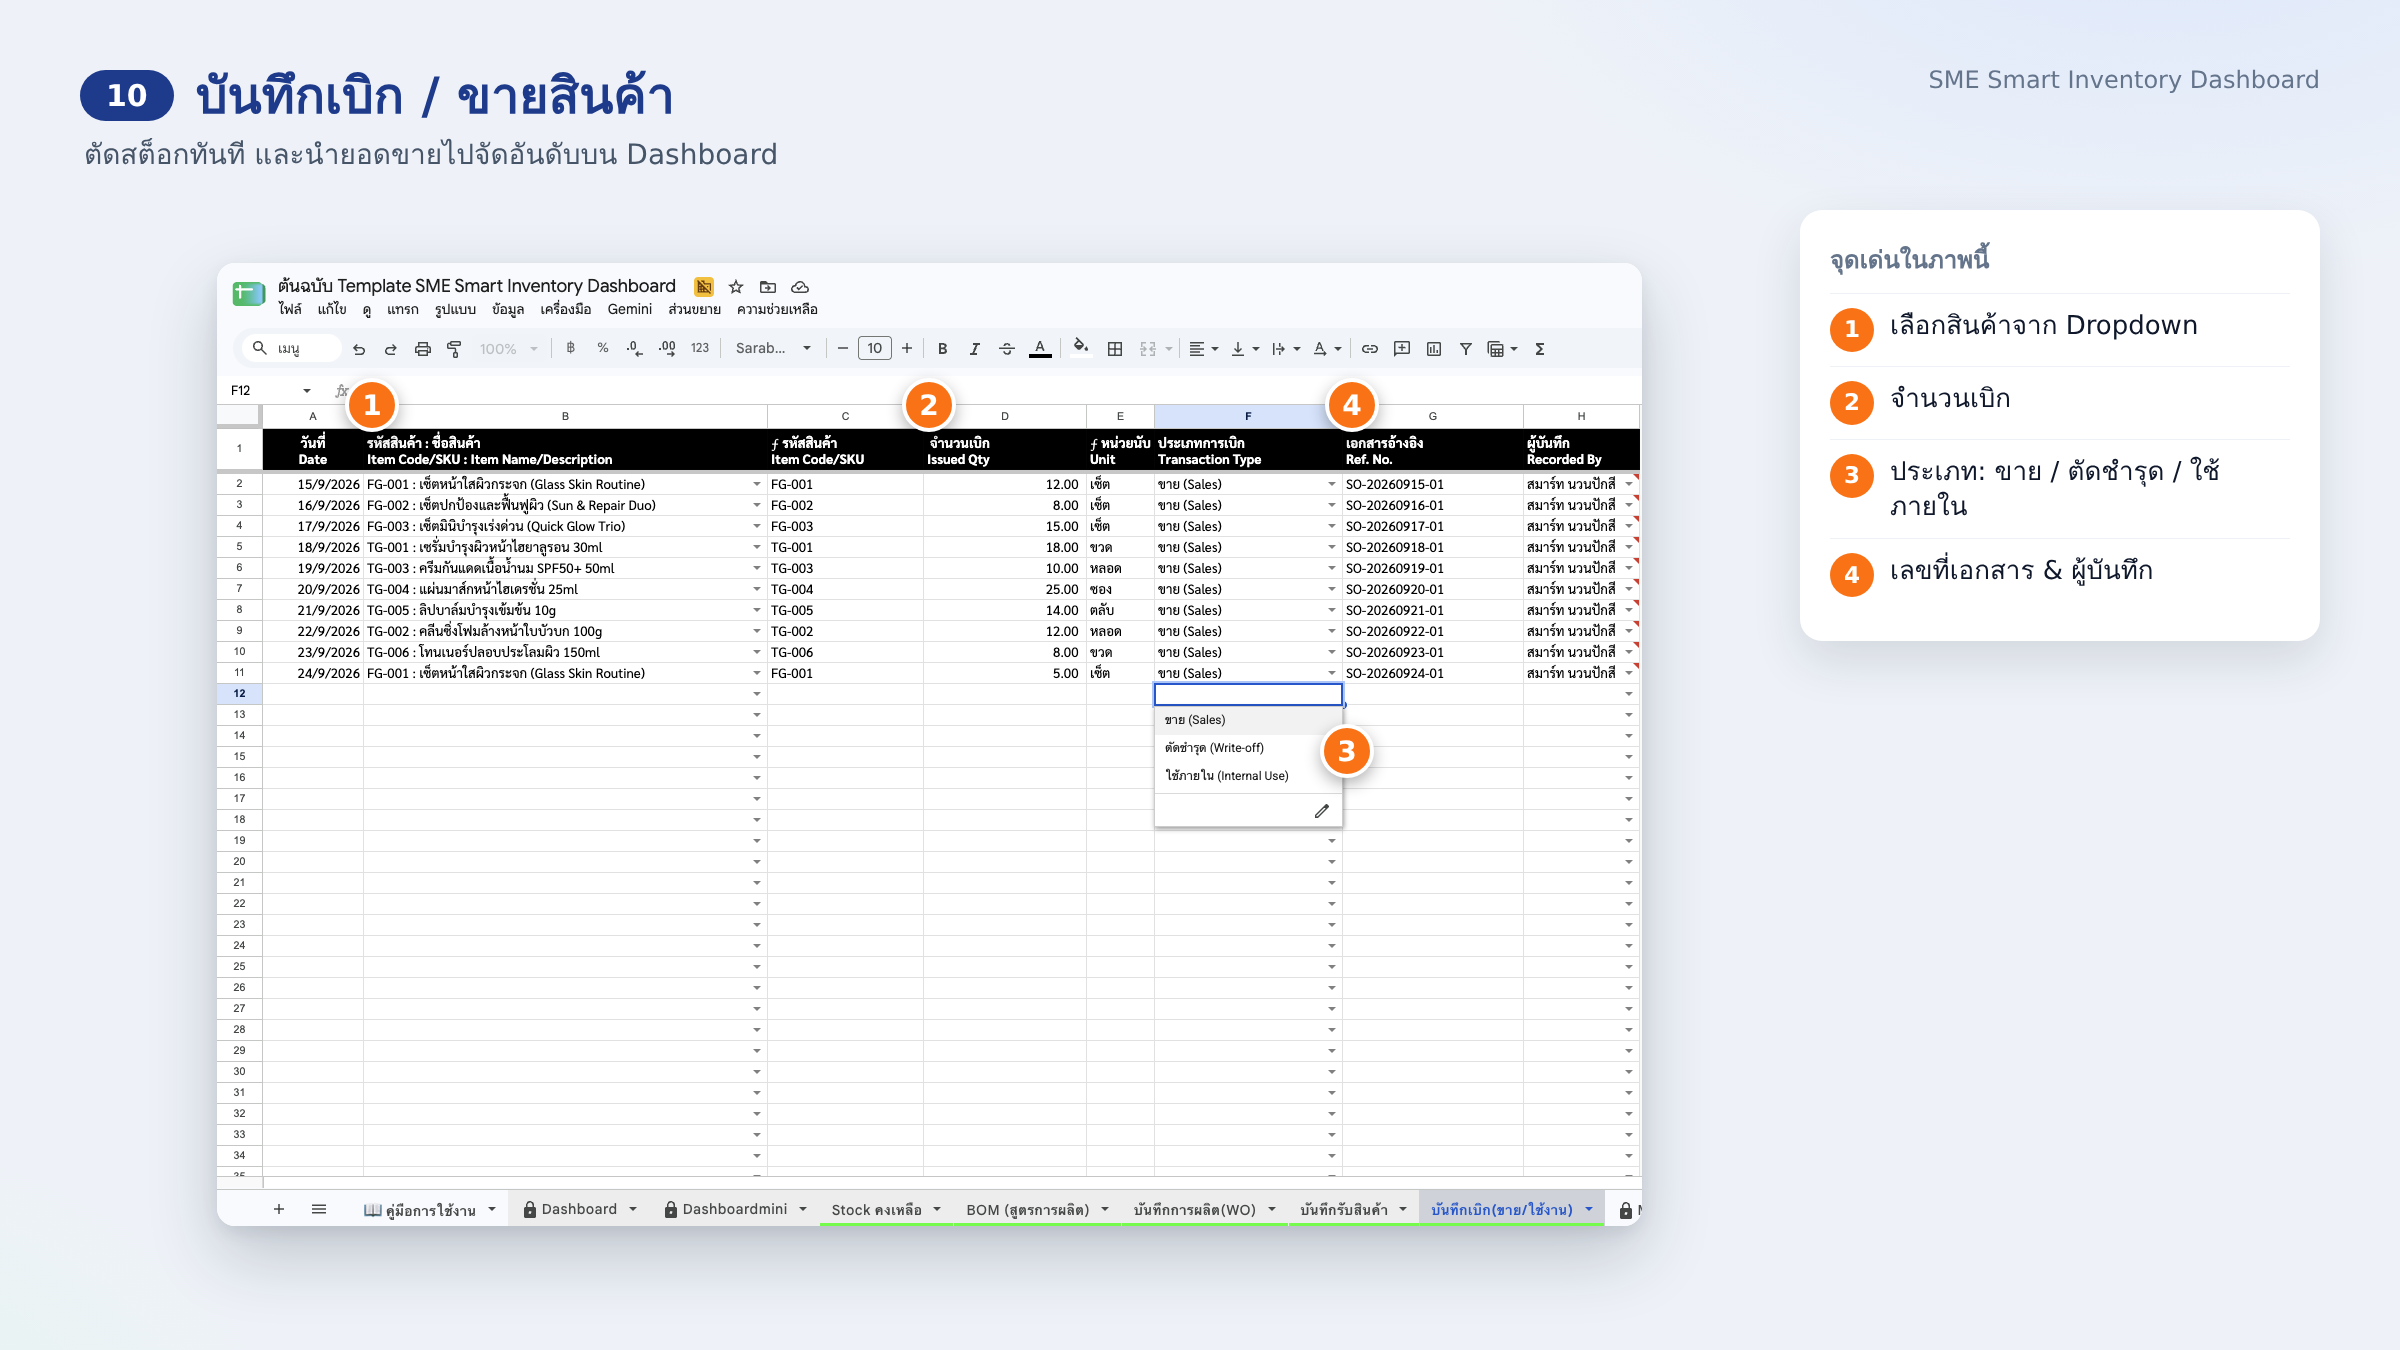Click the insert chart icon
Viewport: 2400px width, 1350px height.
(x=1434, y=349)
